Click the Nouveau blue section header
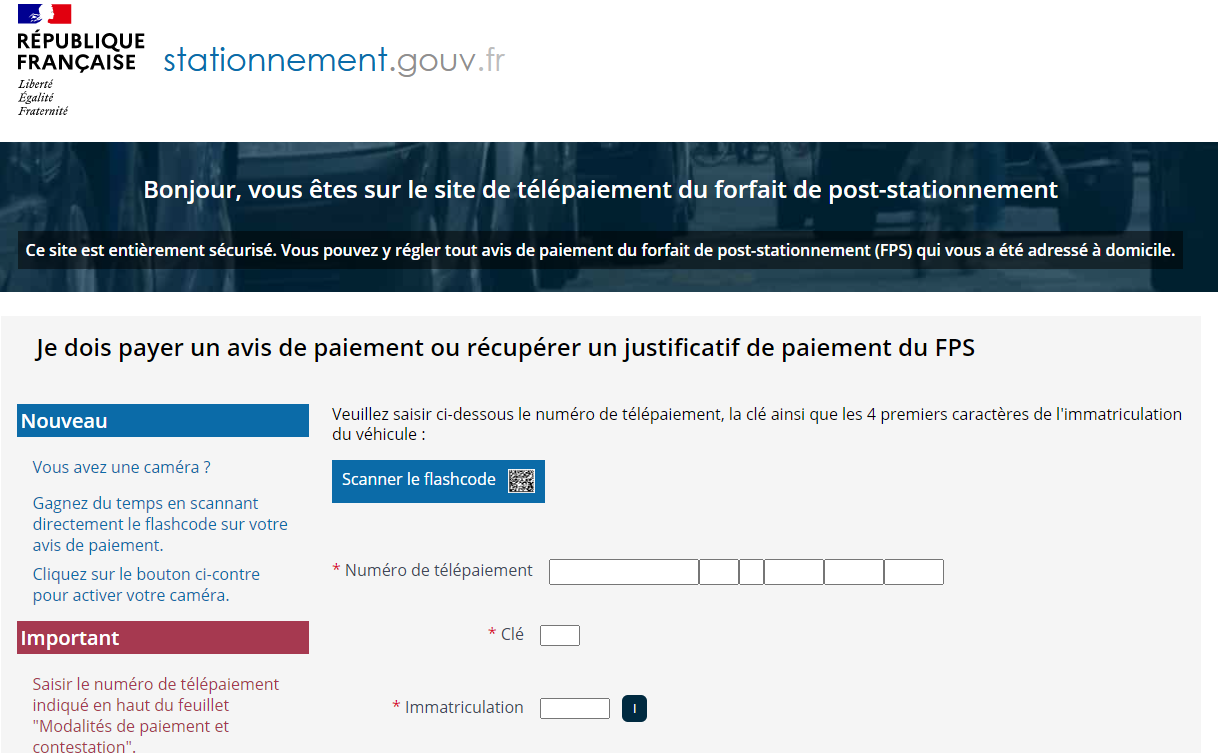1218x753 pixels. click(163, 421)
